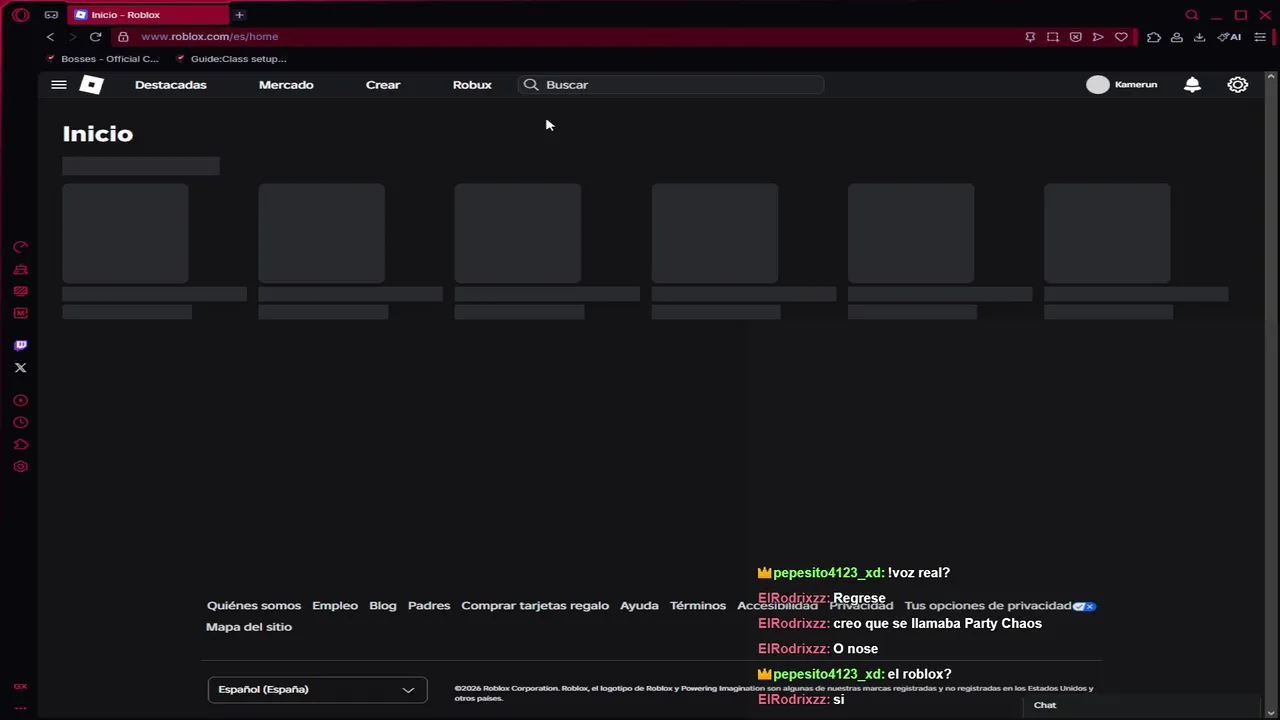Open the Roblox hamburger side menu

point(59,85)
